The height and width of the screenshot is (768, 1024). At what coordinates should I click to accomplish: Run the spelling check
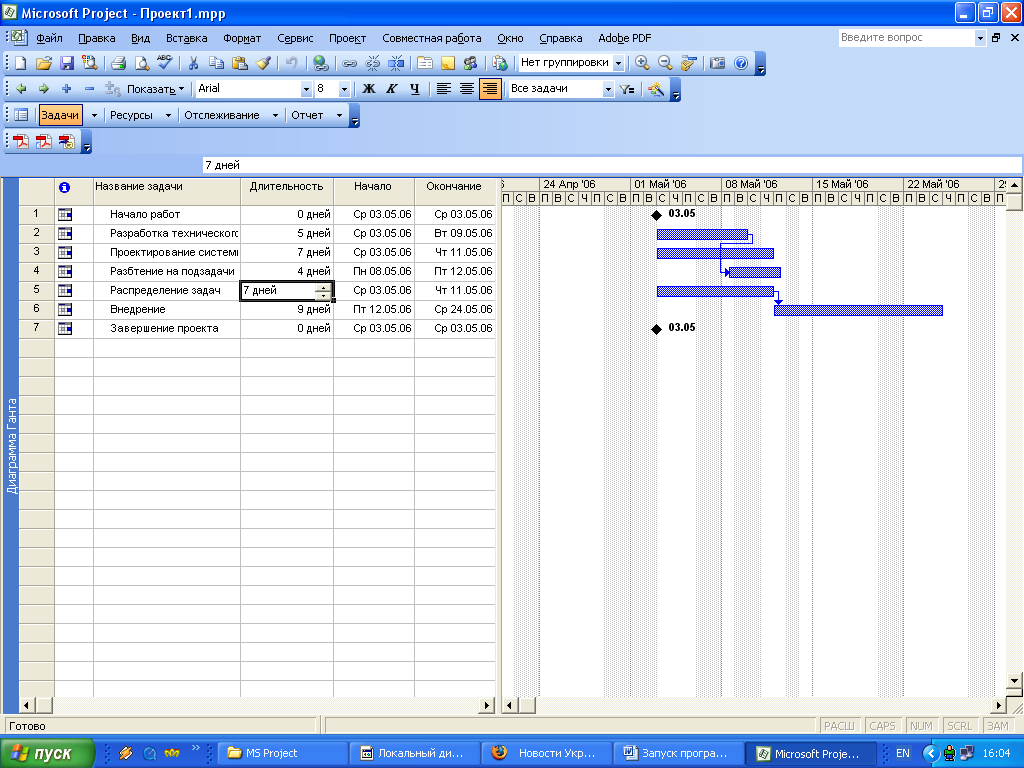click(x=165, y=63)
